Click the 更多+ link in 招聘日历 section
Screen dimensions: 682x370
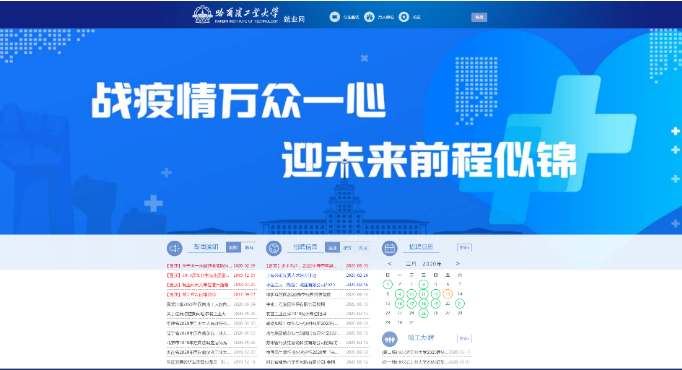465,247
